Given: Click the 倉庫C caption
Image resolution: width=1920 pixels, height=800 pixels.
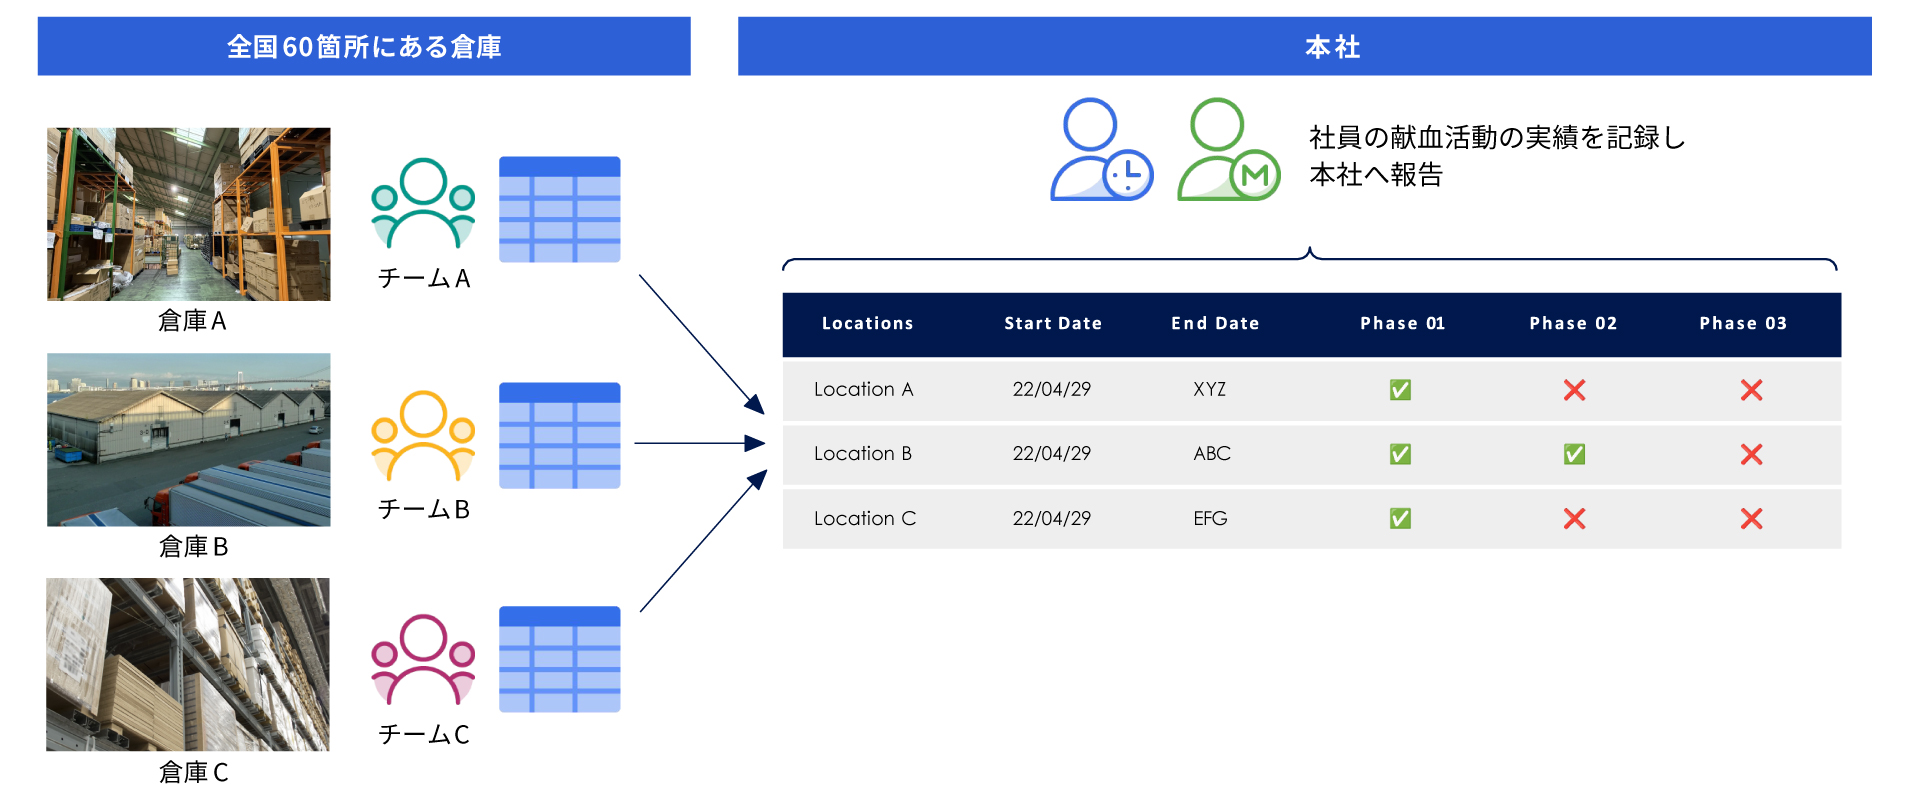Looking at the screenshot, I should tap(193, 772).
